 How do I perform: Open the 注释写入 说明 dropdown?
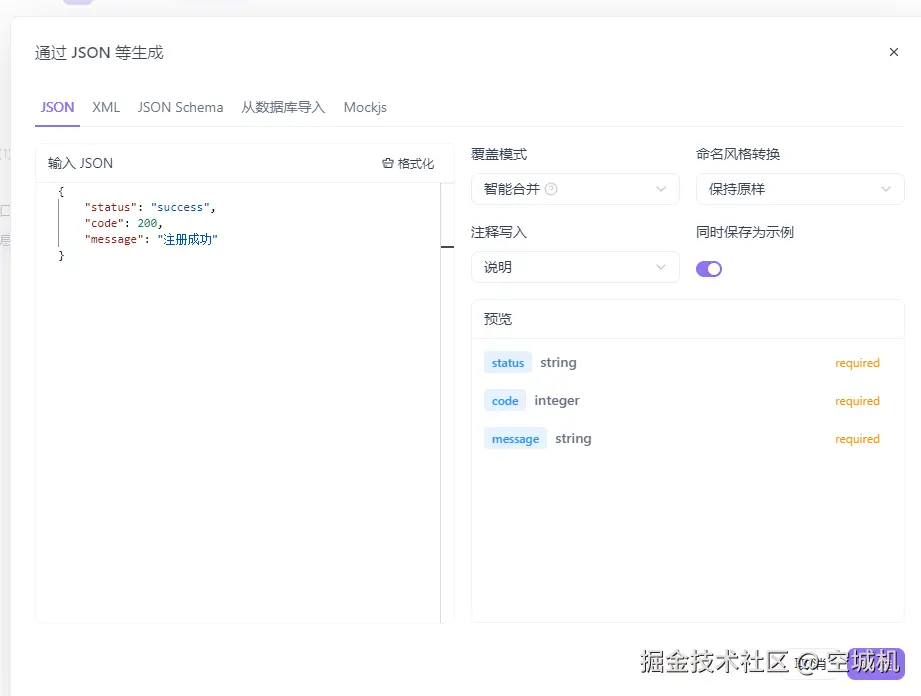tap(575, 267)
